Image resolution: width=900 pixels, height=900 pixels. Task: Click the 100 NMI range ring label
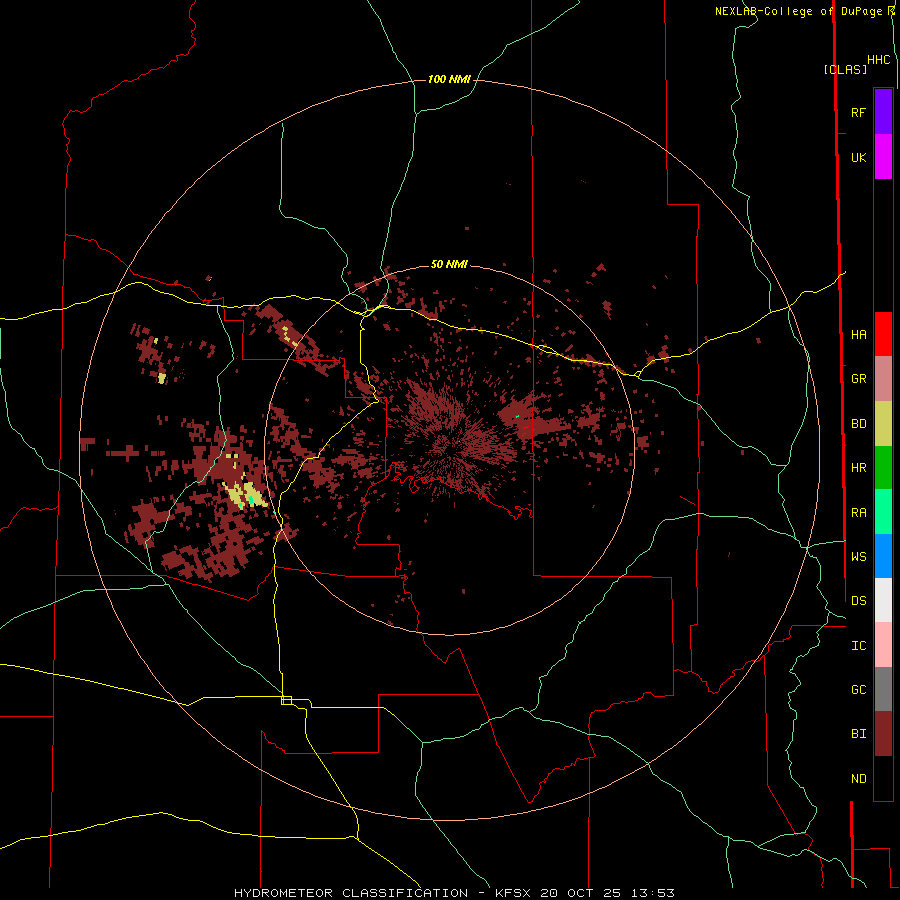(x=449, y=79)
